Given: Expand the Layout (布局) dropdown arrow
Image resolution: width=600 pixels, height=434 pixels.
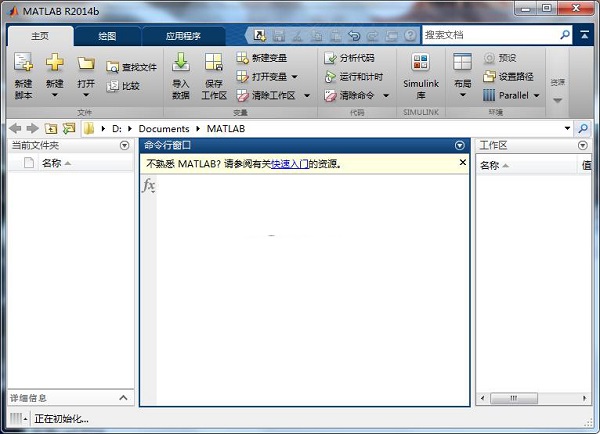Looking at the screenshot, I should [462, 95].
